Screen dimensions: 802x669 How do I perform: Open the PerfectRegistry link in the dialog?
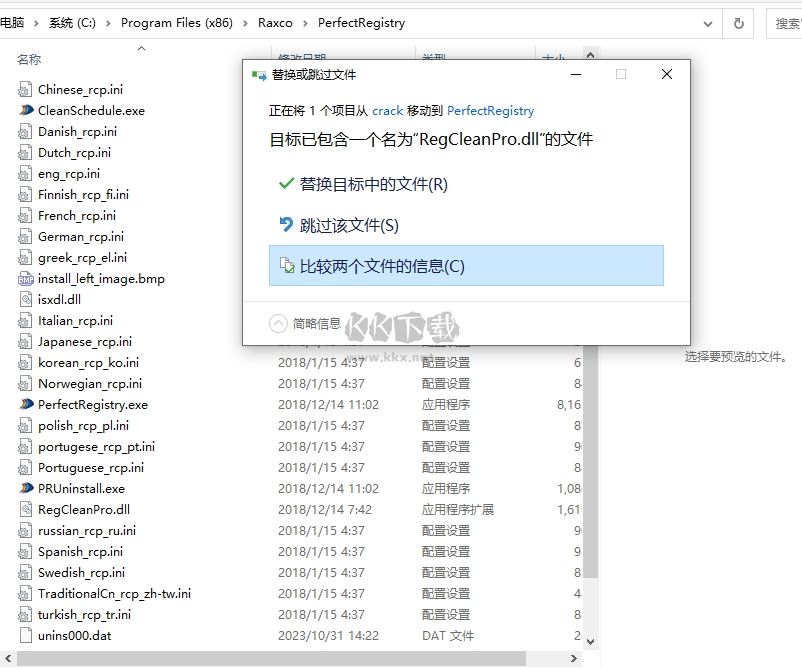tap(490, 111)
